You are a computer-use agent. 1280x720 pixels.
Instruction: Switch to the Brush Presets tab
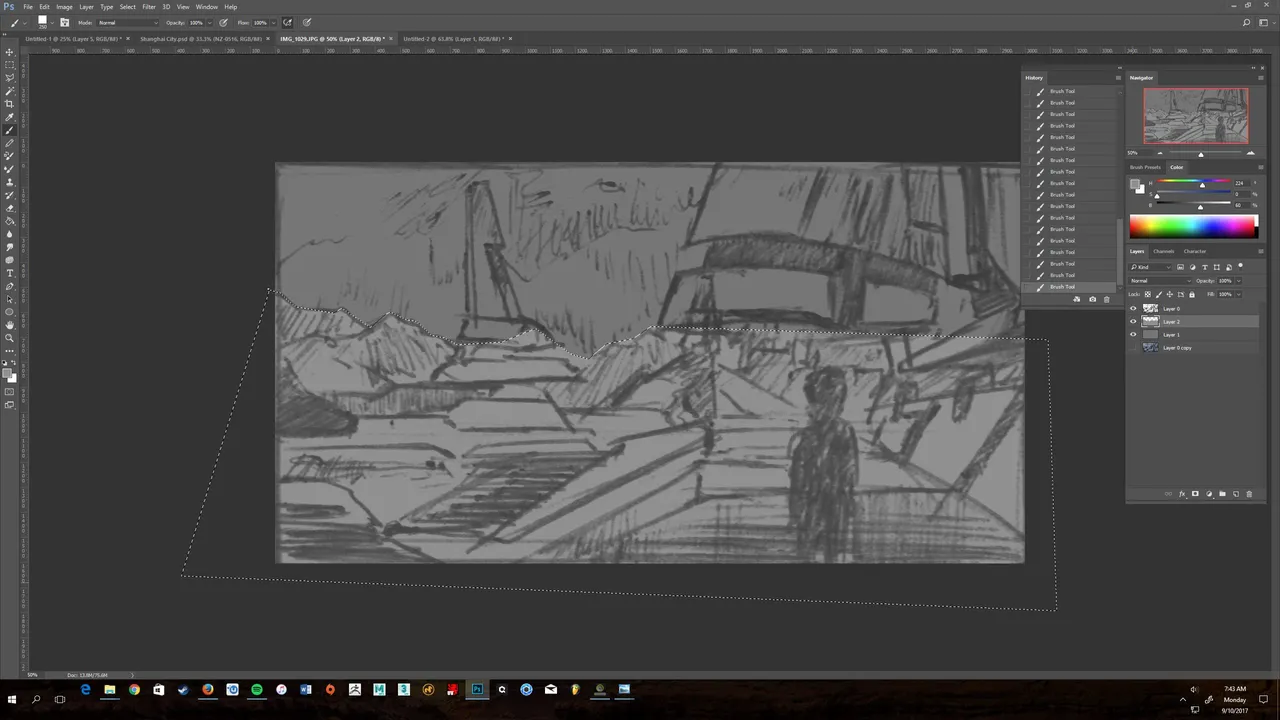coord(1146,167)
